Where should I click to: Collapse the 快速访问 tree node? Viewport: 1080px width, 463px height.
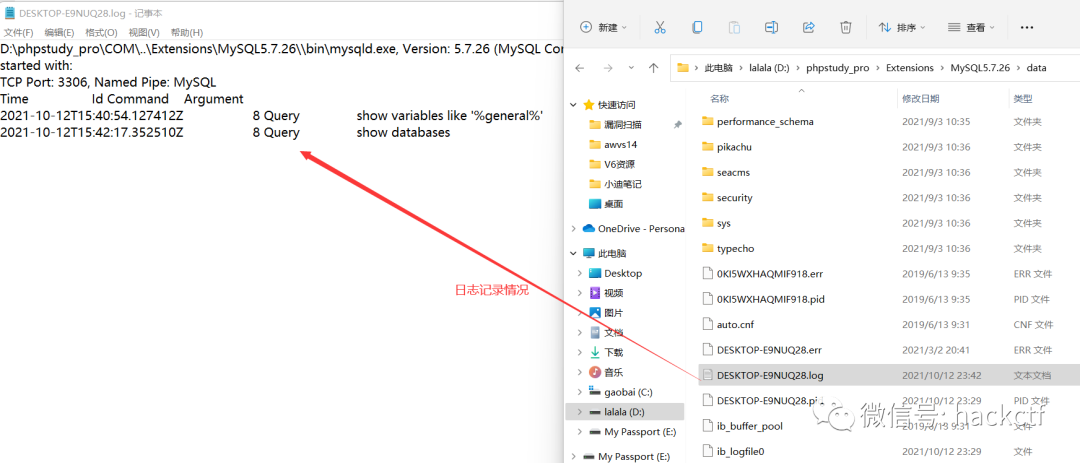573,105
